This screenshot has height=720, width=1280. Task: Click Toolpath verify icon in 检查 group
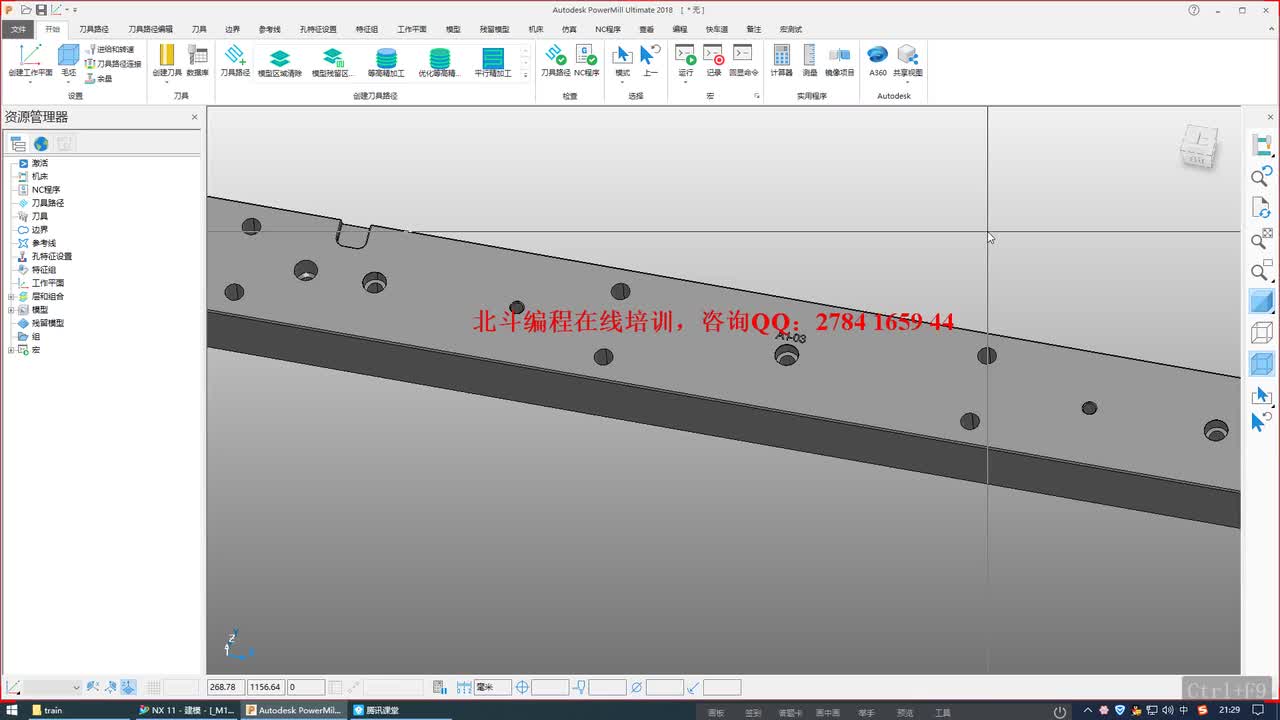(555, 55)
